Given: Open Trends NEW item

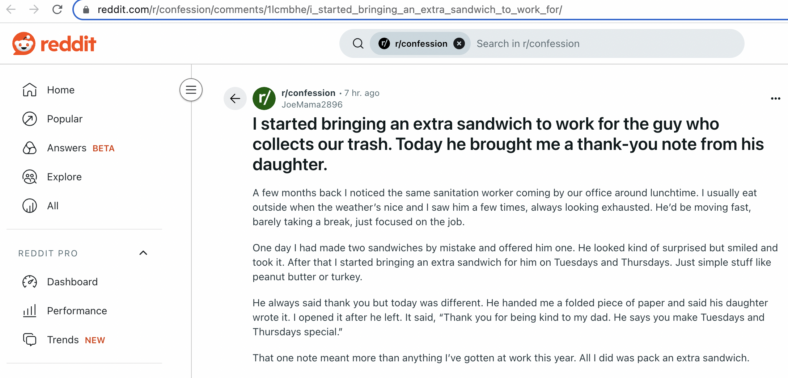Looking at the screenshot, I should click(x=76, y=340).
